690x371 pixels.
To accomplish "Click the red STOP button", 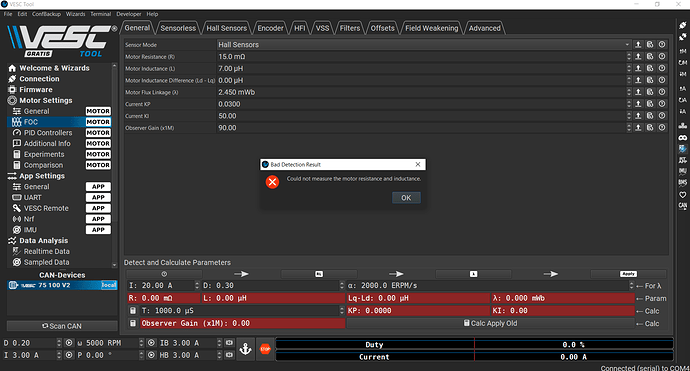I will tap(265, 349).
